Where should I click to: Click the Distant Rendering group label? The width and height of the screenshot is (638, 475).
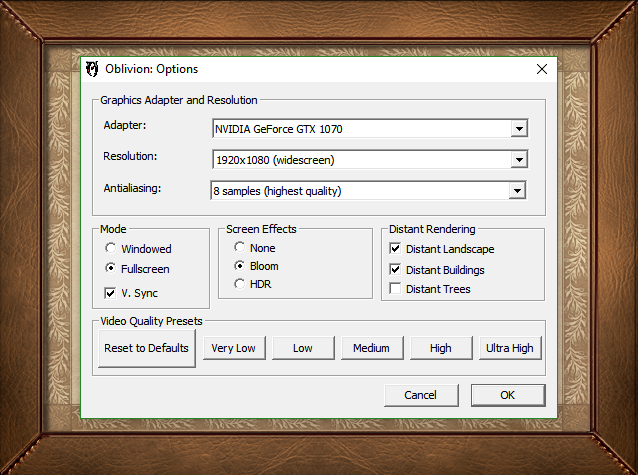432,229
